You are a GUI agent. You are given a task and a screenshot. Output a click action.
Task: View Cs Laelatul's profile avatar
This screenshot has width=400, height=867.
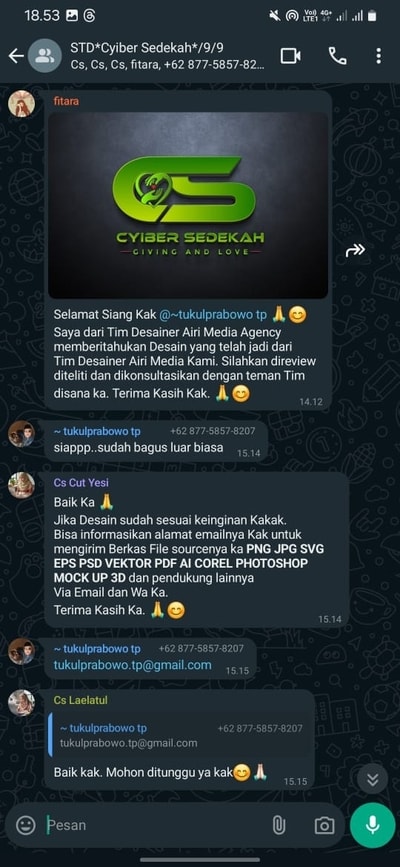(x=22, y=703)
